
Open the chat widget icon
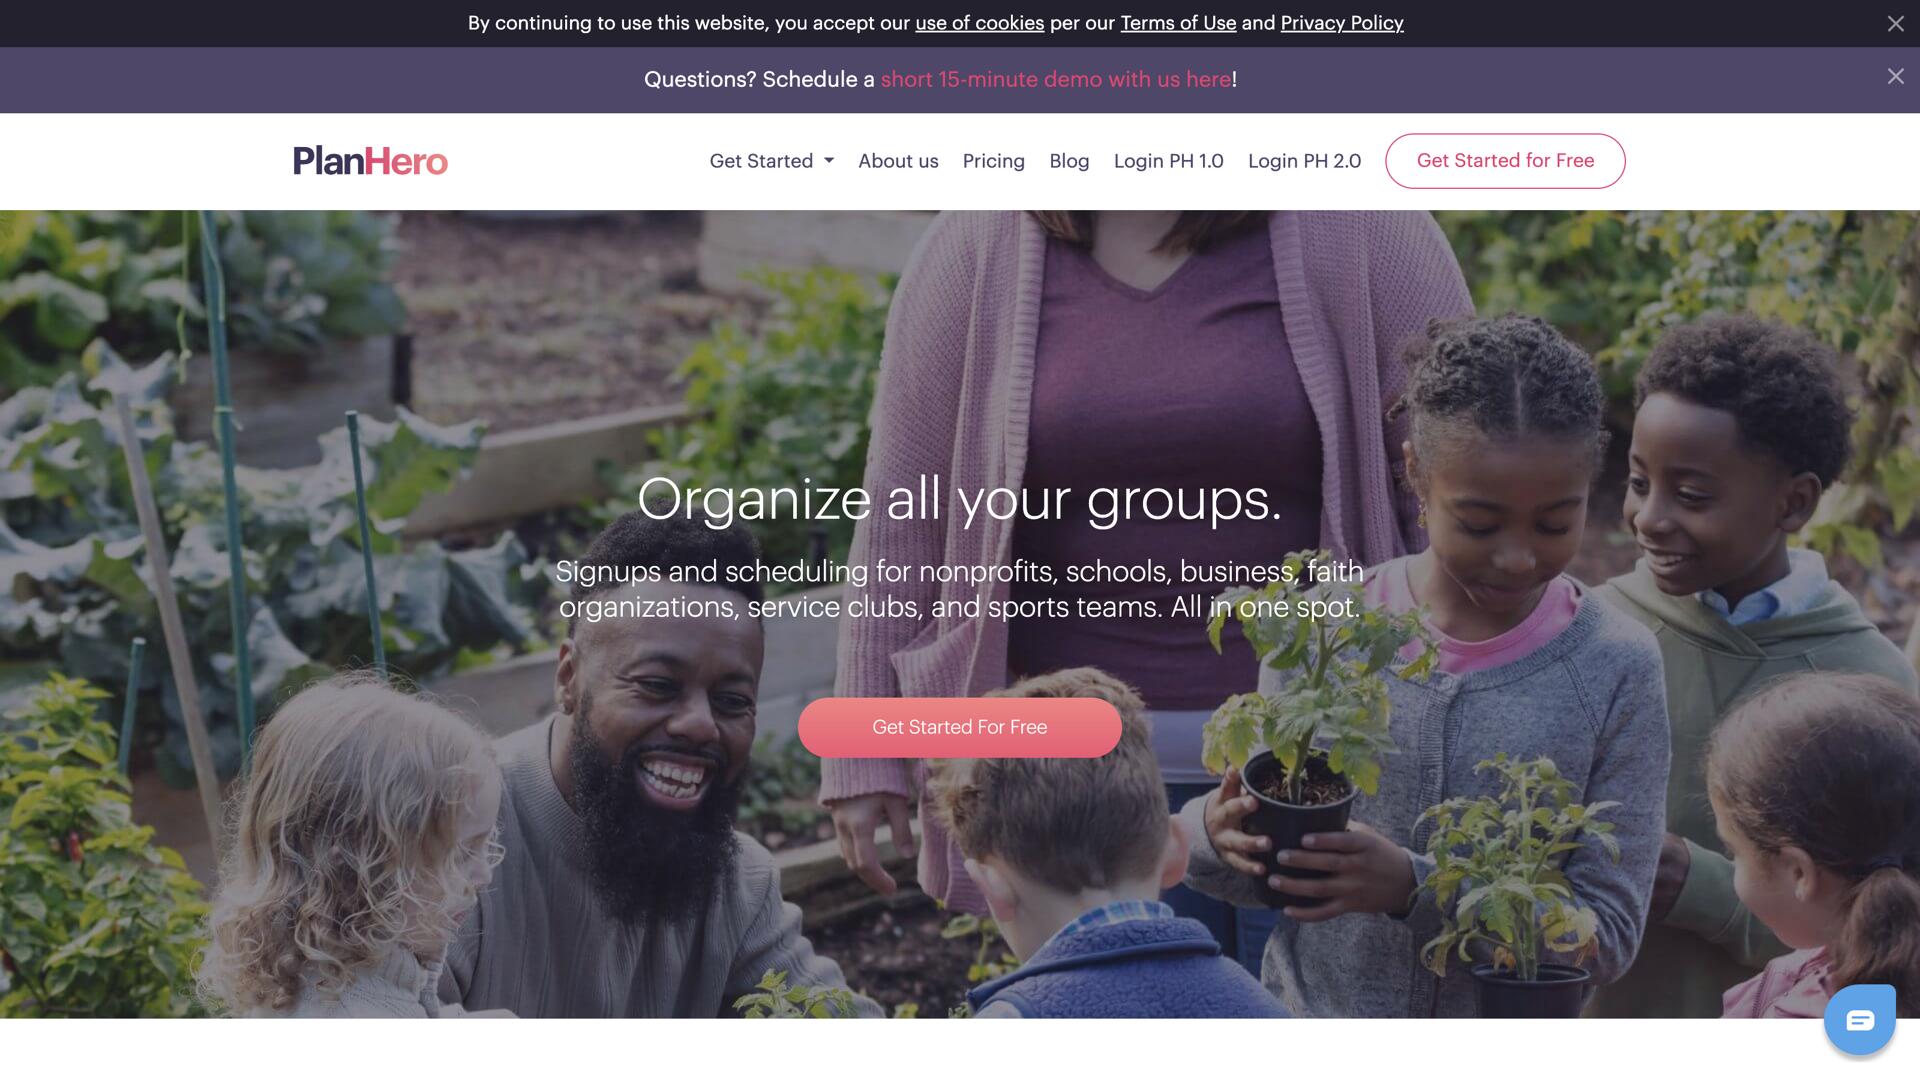pyautogui.click(x=1859, y=1020)
